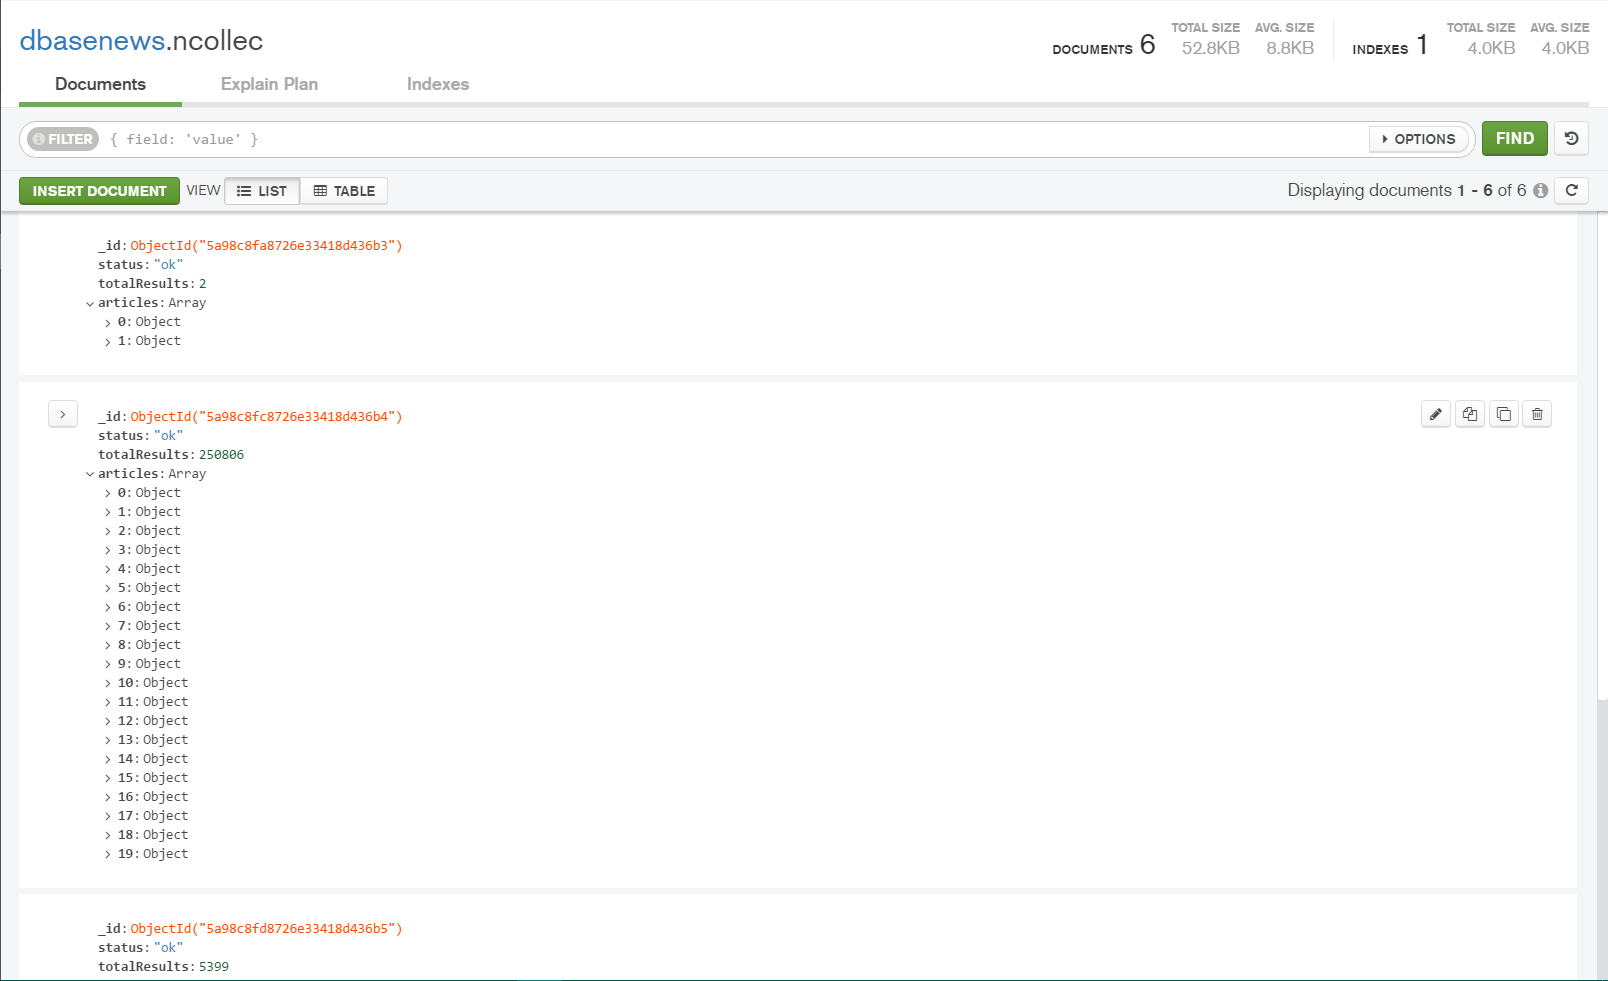Click totalResults value 2 in first document
This screenshot has width=1608, height=981.
point(203,284)
